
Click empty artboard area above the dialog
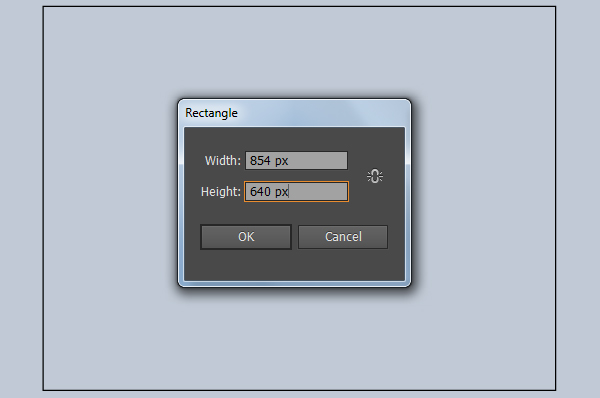pyautogui.click(x=298, y=52)
